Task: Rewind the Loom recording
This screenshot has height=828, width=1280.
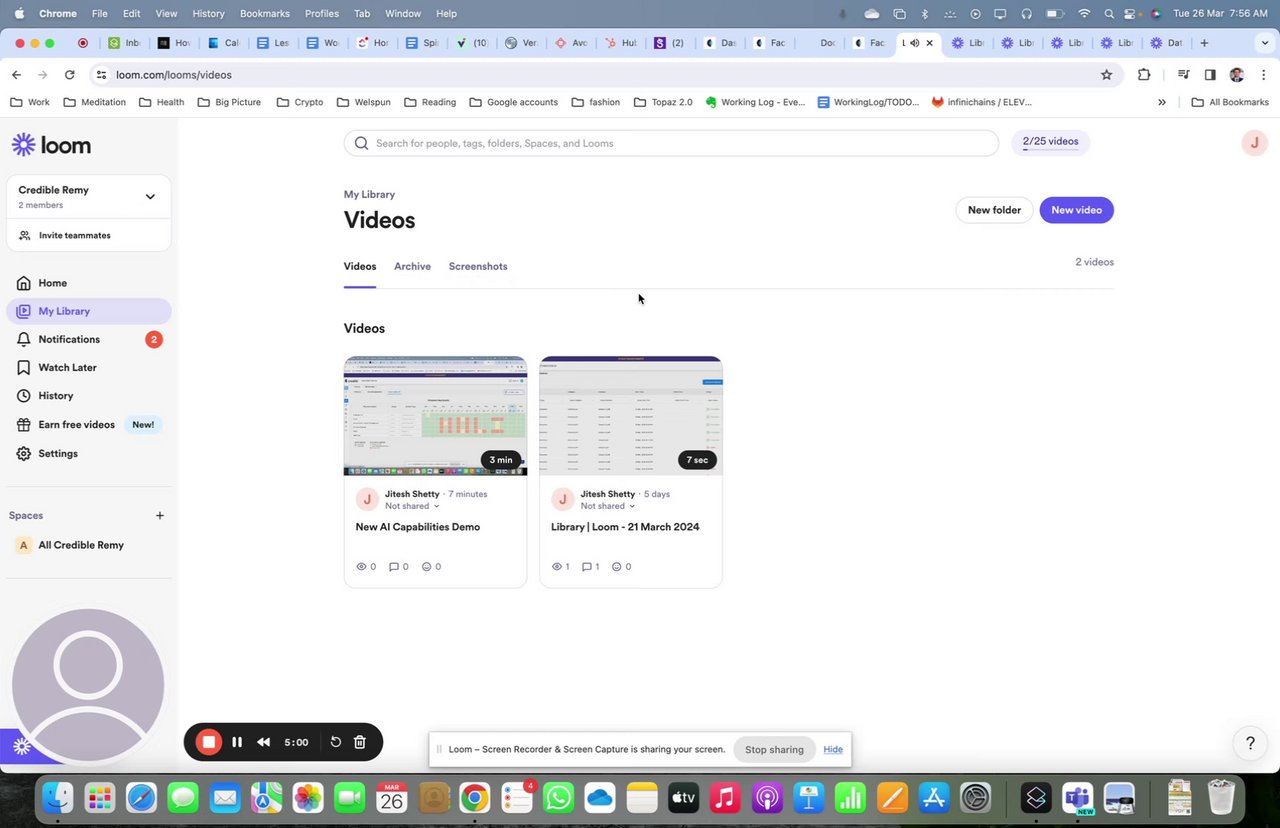Action: [x=264, y=742]
